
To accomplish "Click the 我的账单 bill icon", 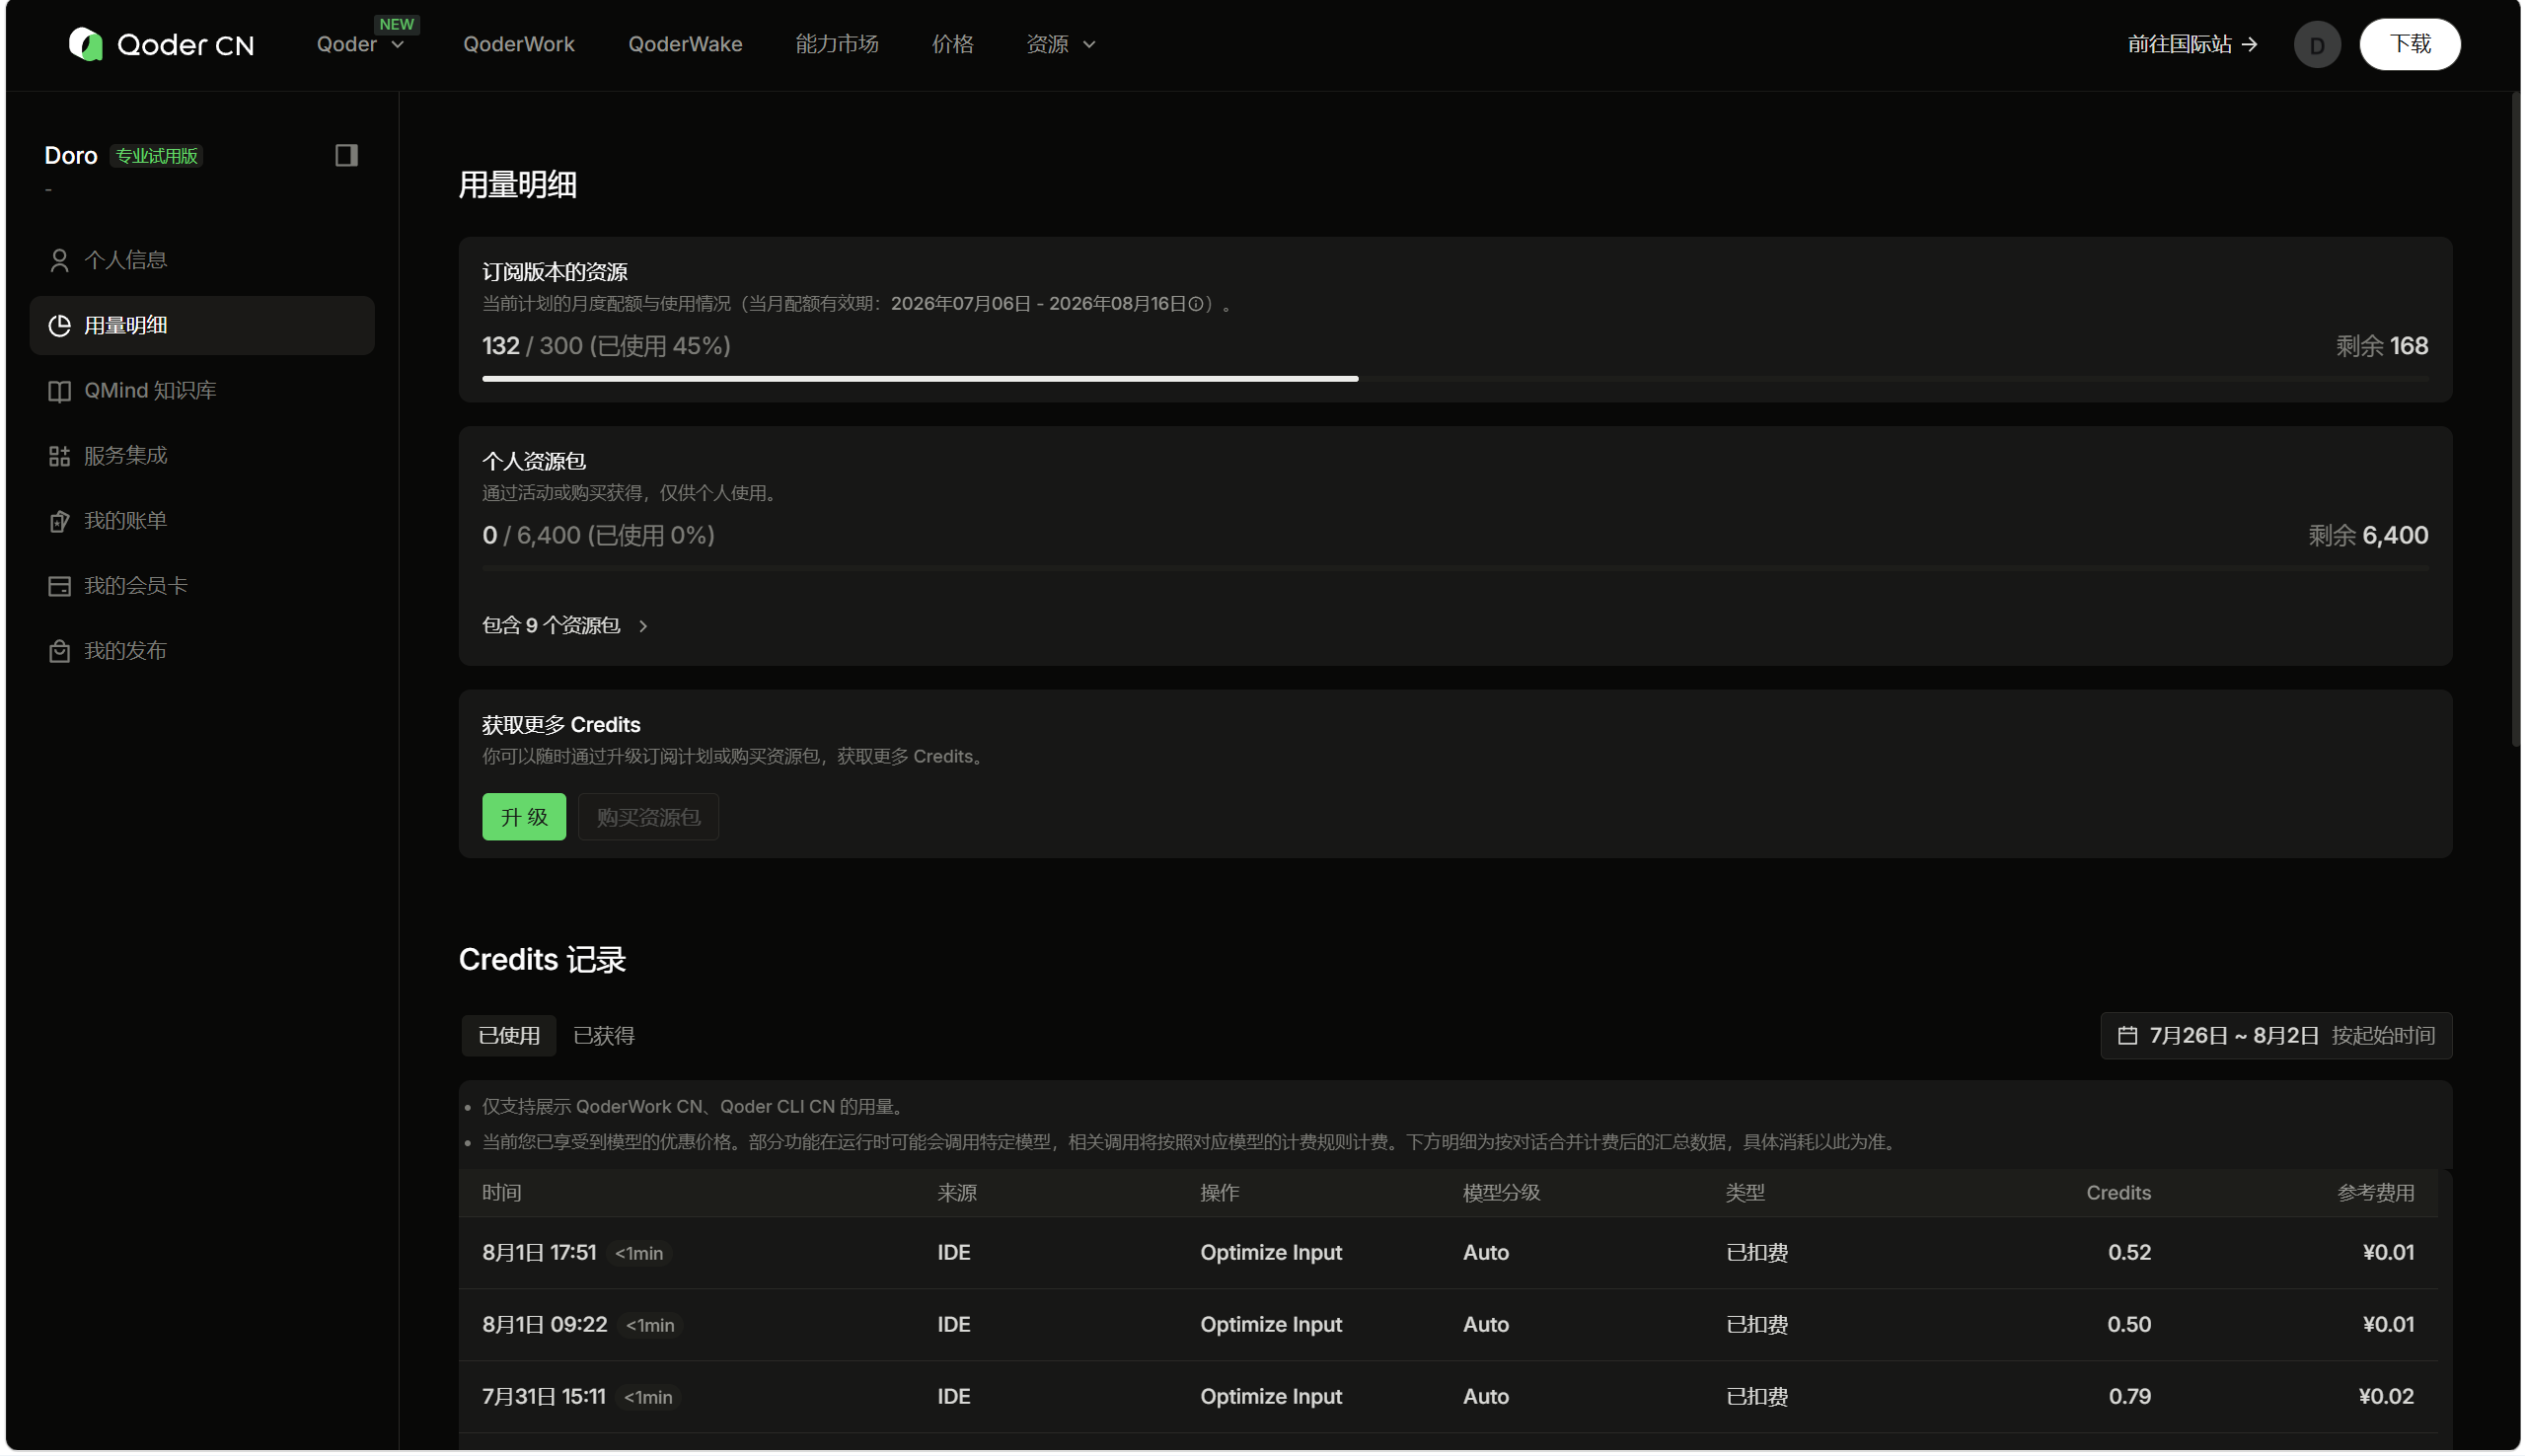I will [59, 521].
